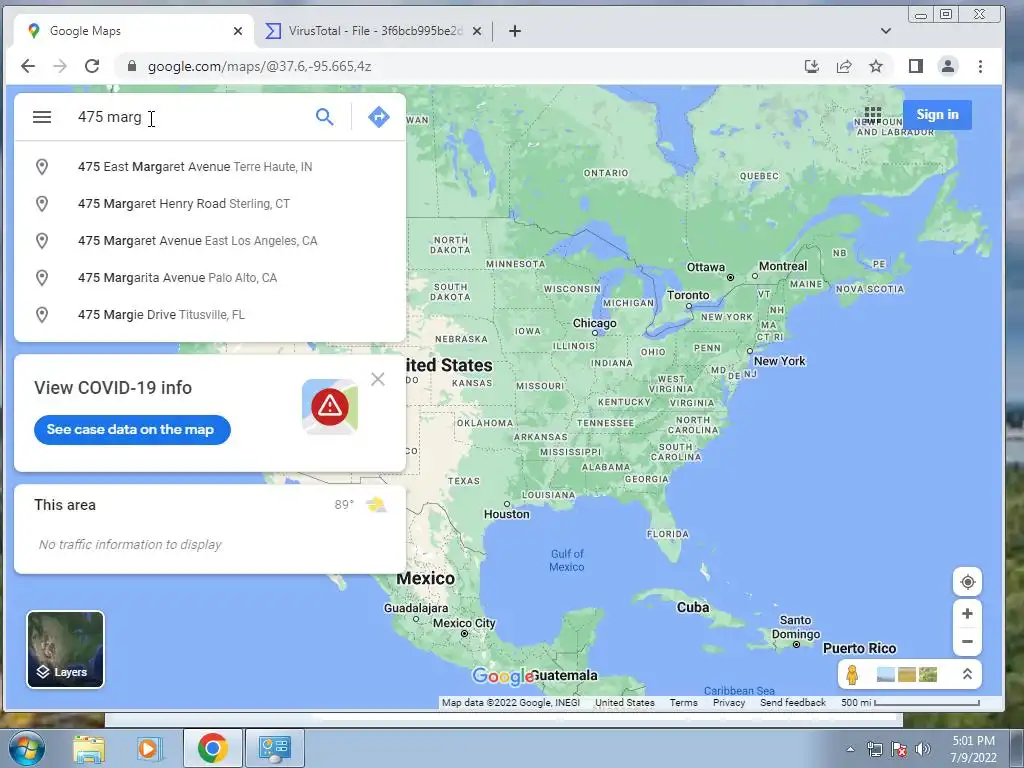Click the install app icon in address bar
Screen dimensions: 1024x768
click(x=812, y=66)
